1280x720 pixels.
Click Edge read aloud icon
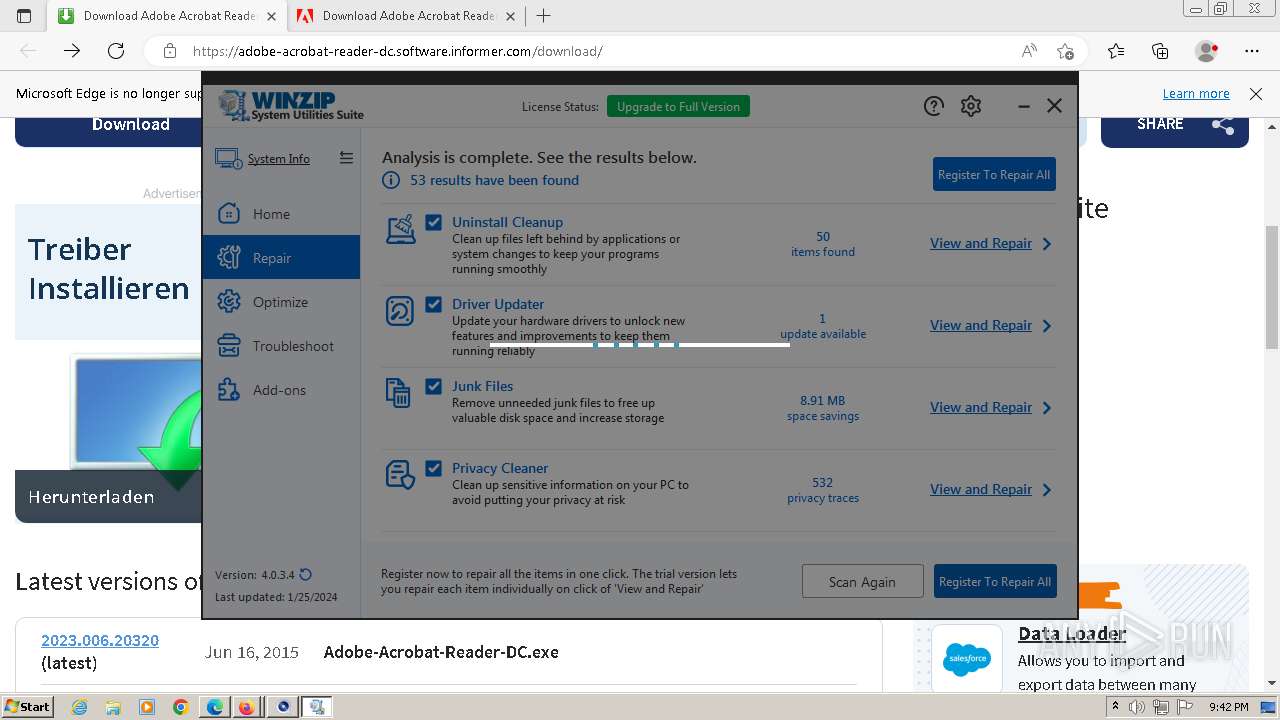pos(1029,51)
